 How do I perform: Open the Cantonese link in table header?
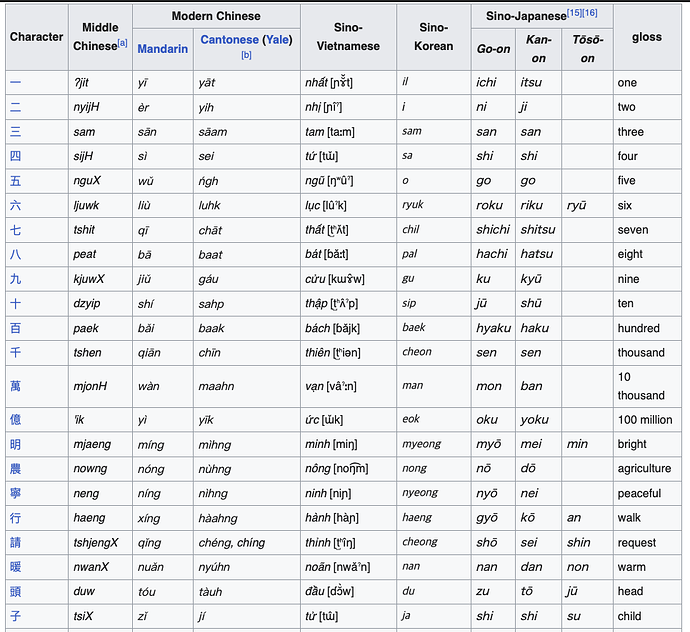point(230,40)
